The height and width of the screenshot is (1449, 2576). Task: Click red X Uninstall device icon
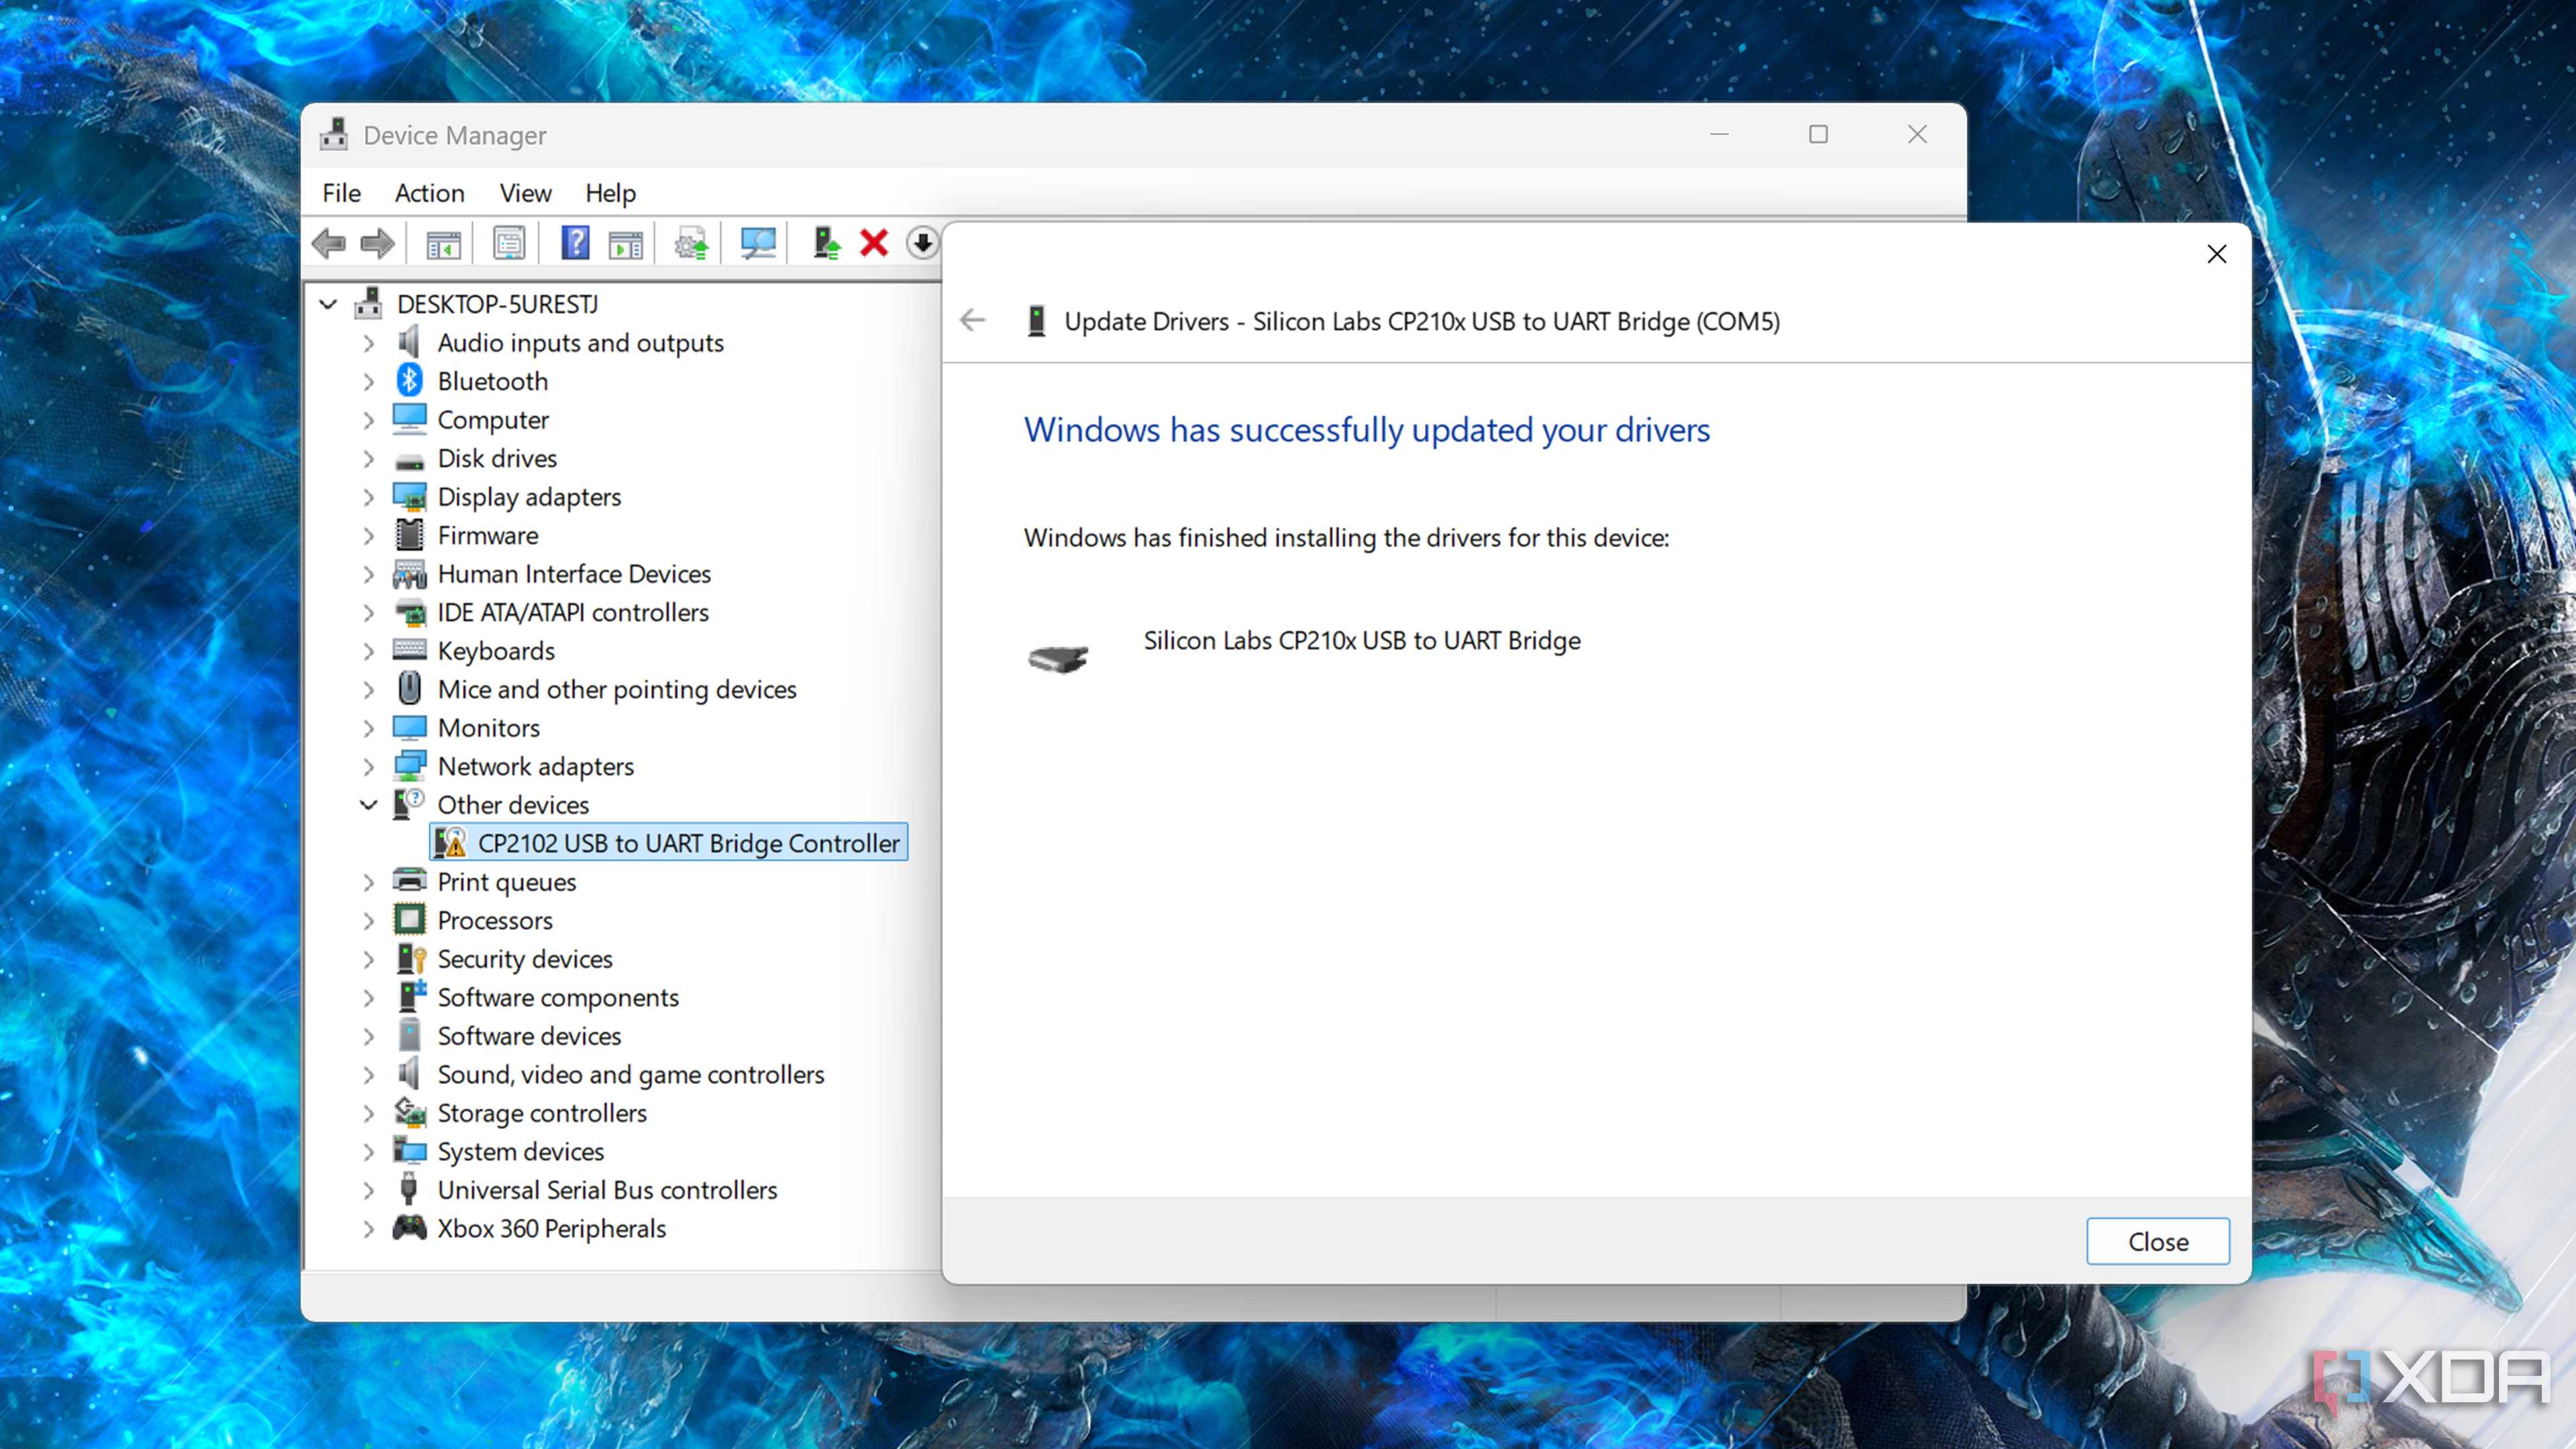tap(874, 243)
